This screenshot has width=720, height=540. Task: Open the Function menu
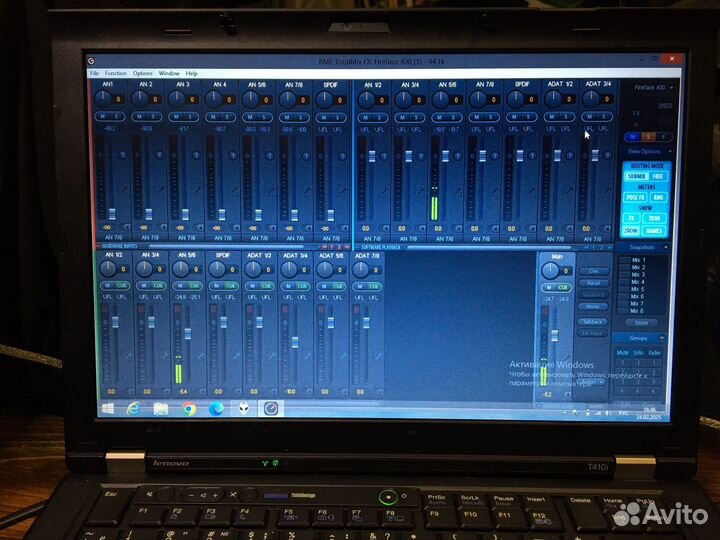coord(116,73)
